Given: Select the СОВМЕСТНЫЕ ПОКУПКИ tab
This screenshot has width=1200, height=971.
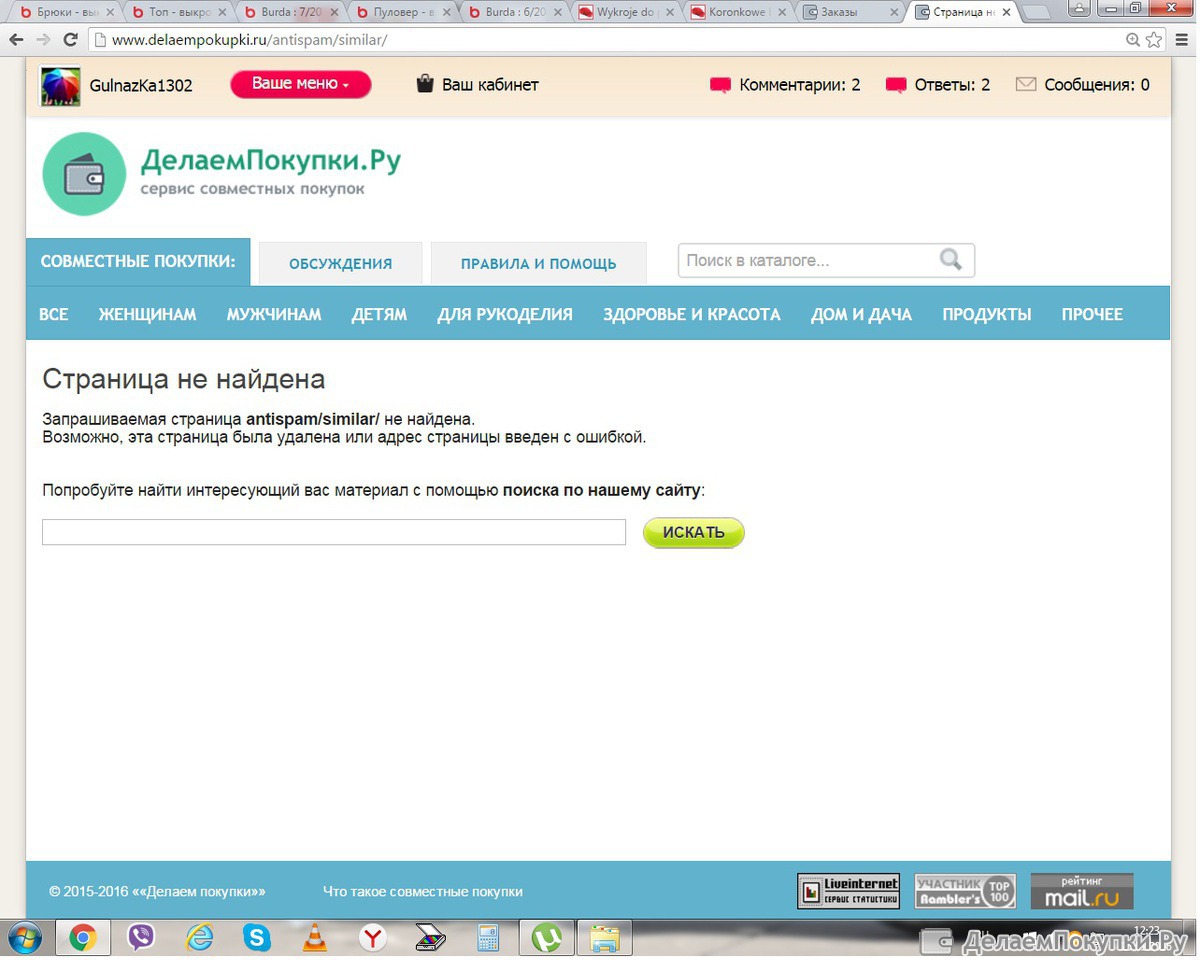Looking at the screenshot, I should click(x=138, y=262).
